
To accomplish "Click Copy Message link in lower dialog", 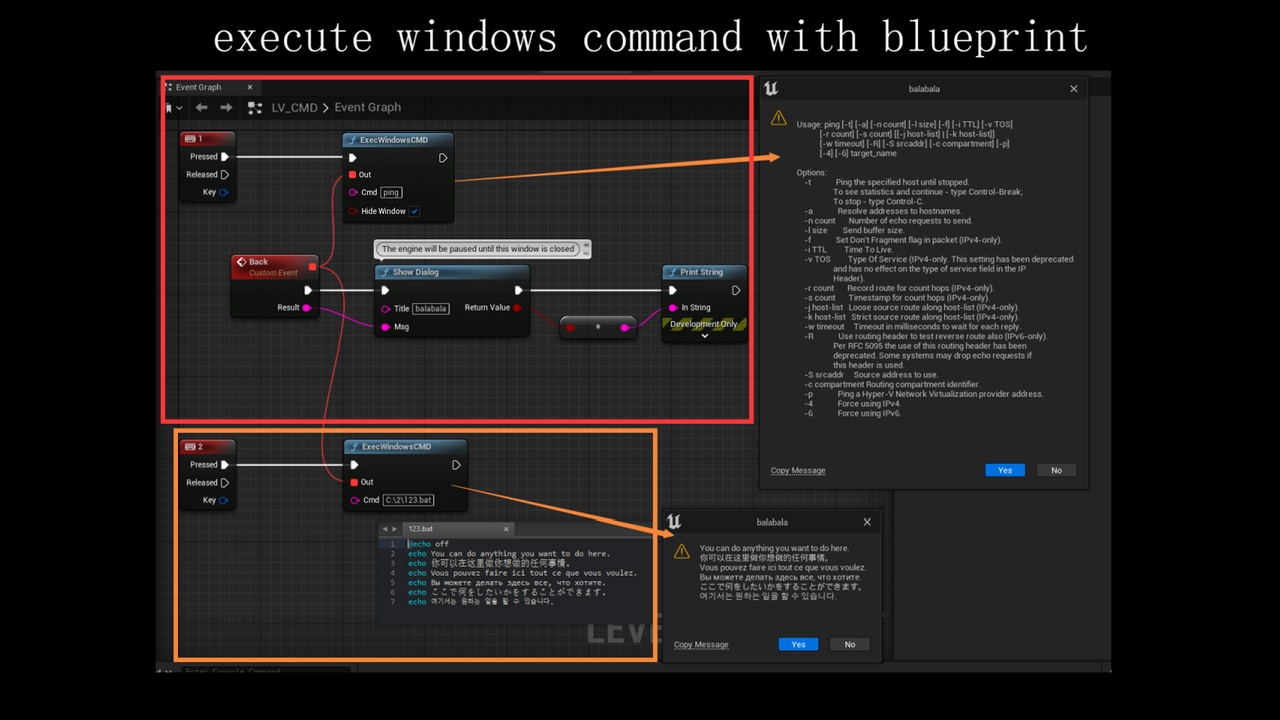I will tap(701, 645).
